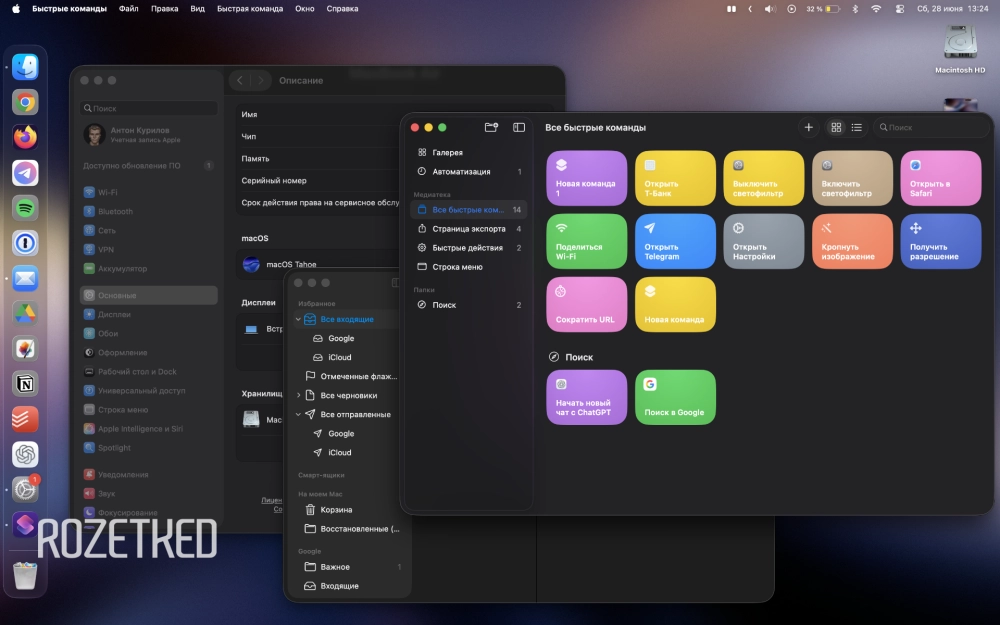Open the Быстрая команда menu
Screen dimensions: 1000x625
250,9
